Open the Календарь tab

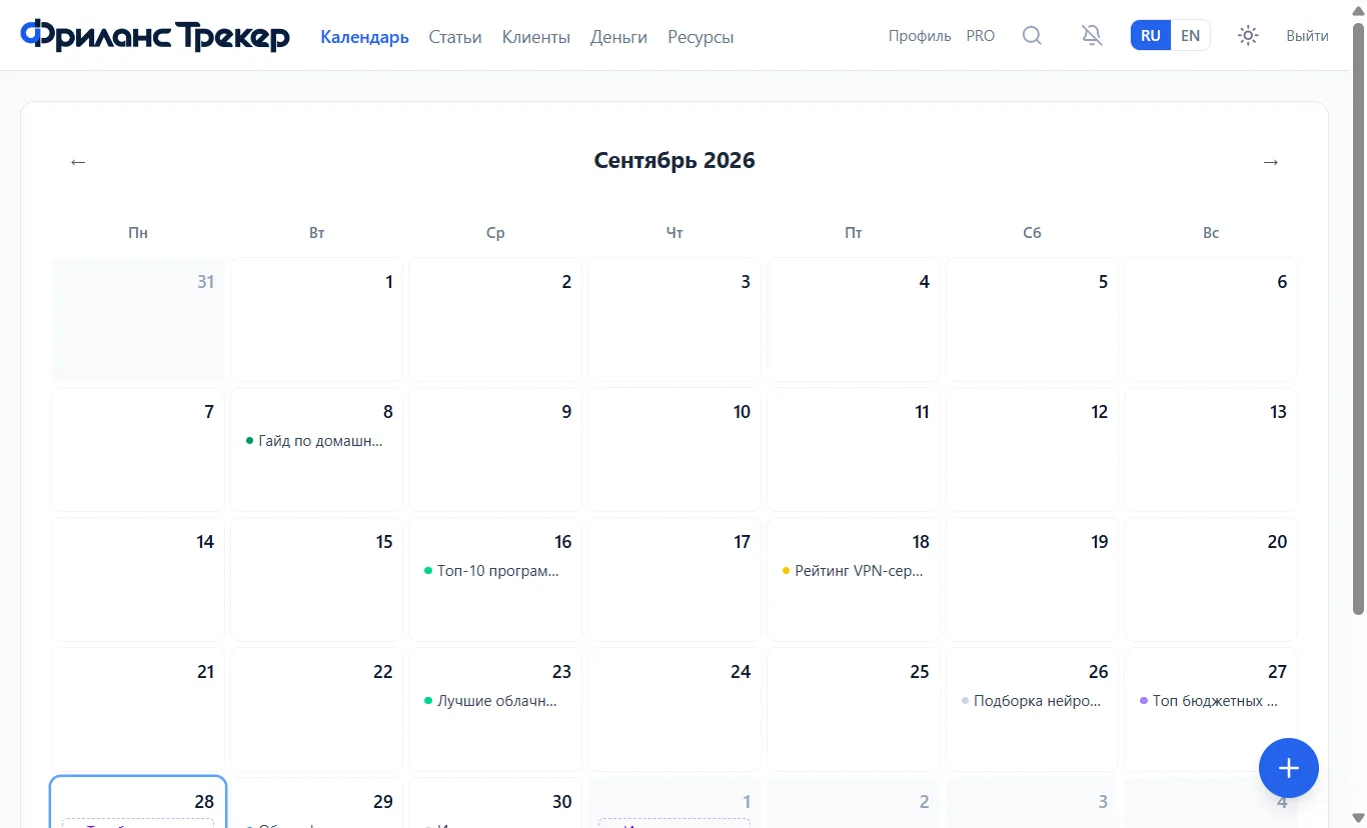pyautogui.click(x=364, y=37)
